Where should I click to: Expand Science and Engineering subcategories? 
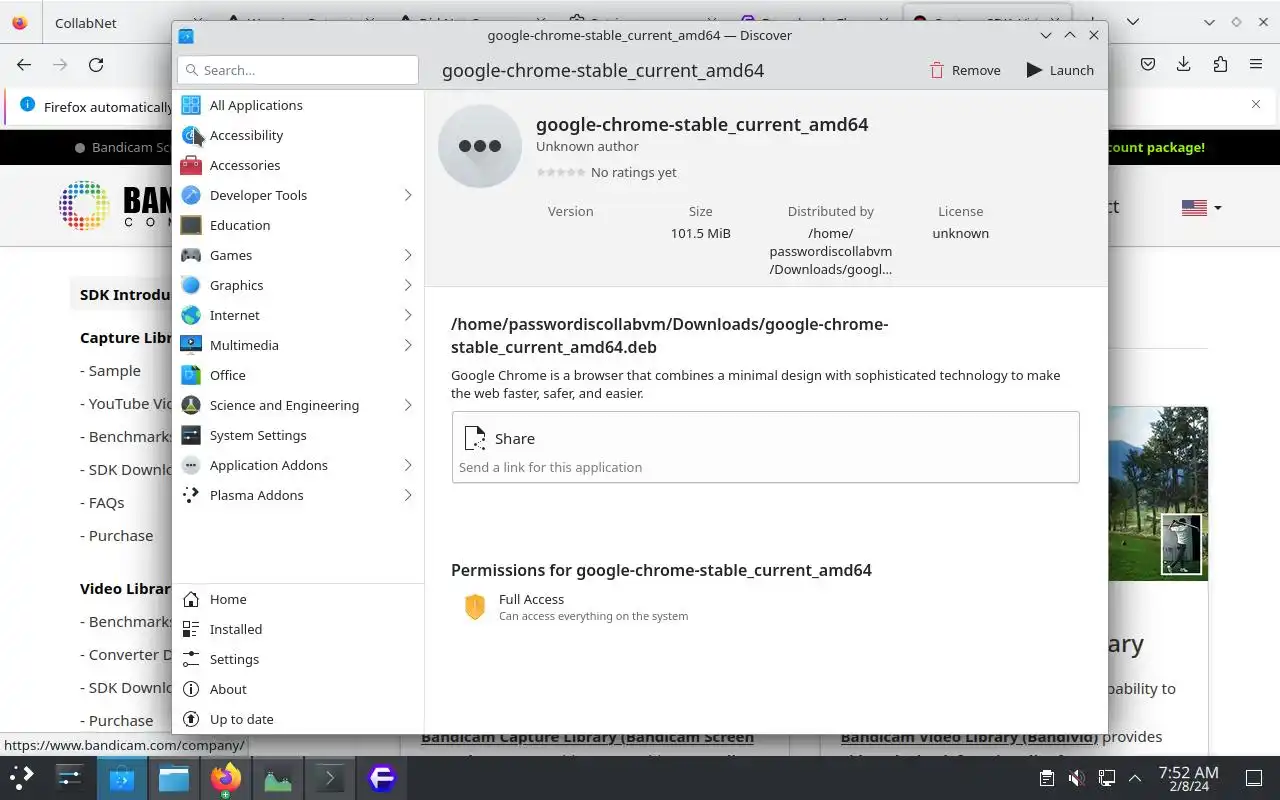click(408, 405)
